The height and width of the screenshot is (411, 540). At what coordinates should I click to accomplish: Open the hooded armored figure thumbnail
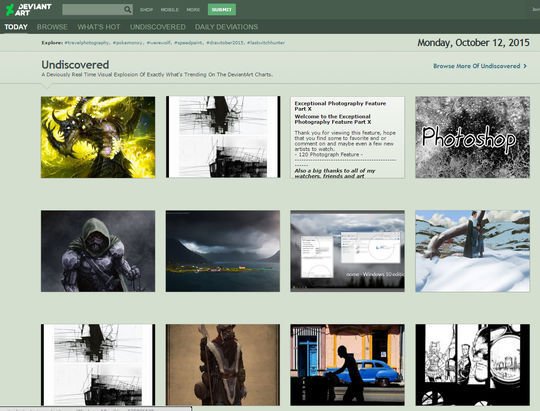(98, 251)
